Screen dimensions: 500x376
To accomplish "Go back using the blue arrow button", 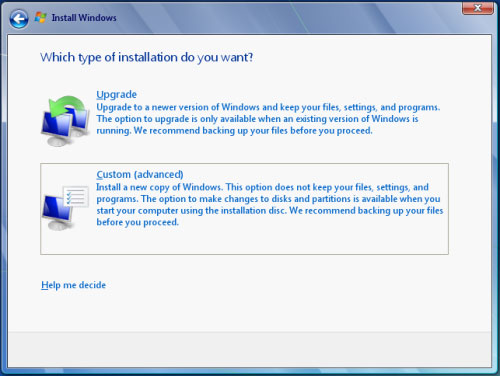I will (19, 19).
